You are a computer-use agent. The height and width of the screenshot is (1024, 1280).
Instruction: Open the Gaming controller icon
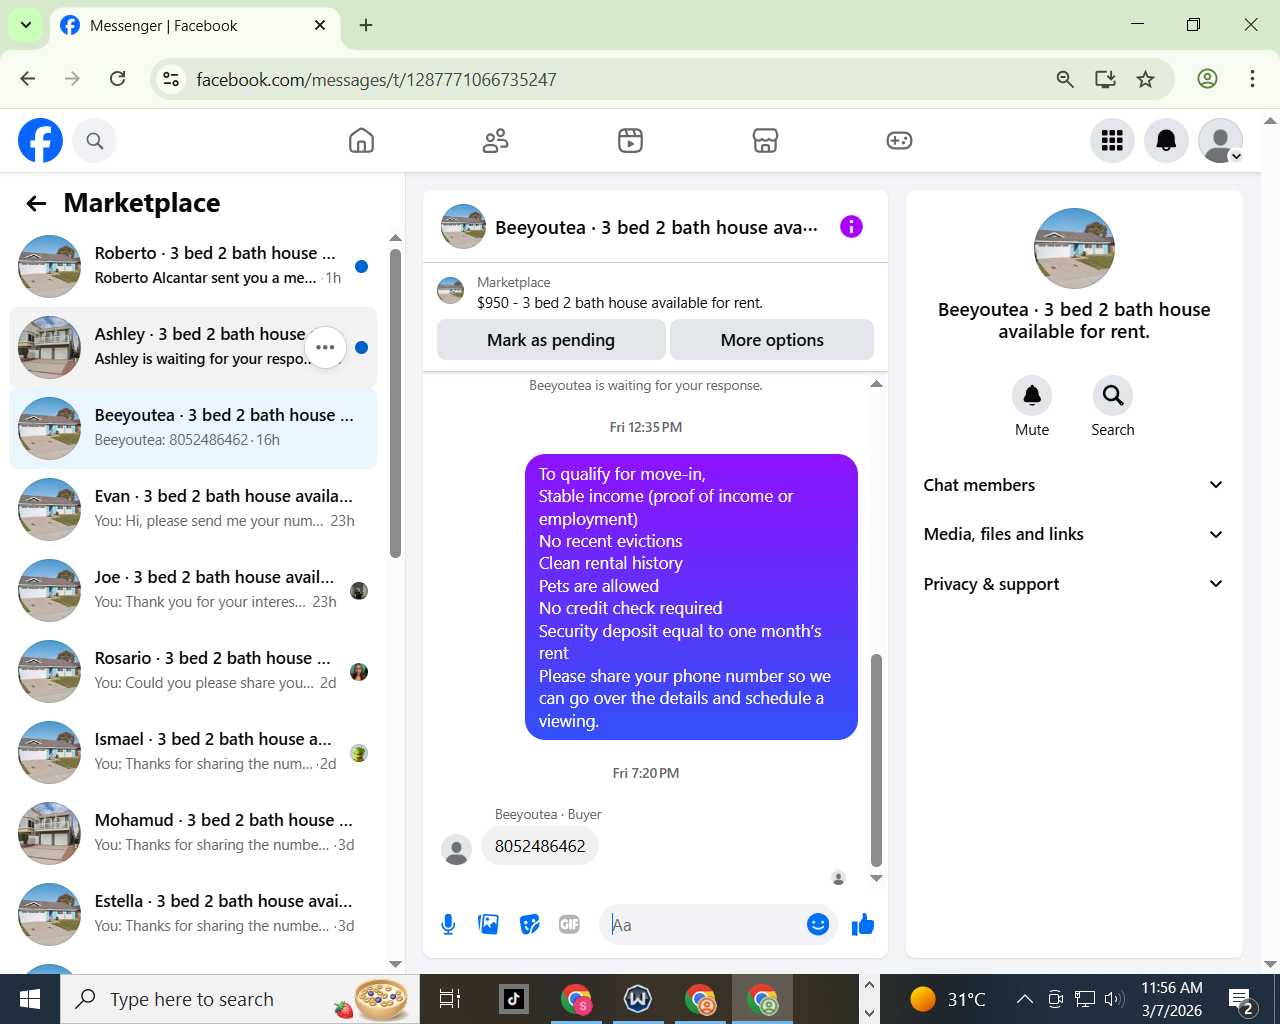pyautogui.click(x=899, y=141)
